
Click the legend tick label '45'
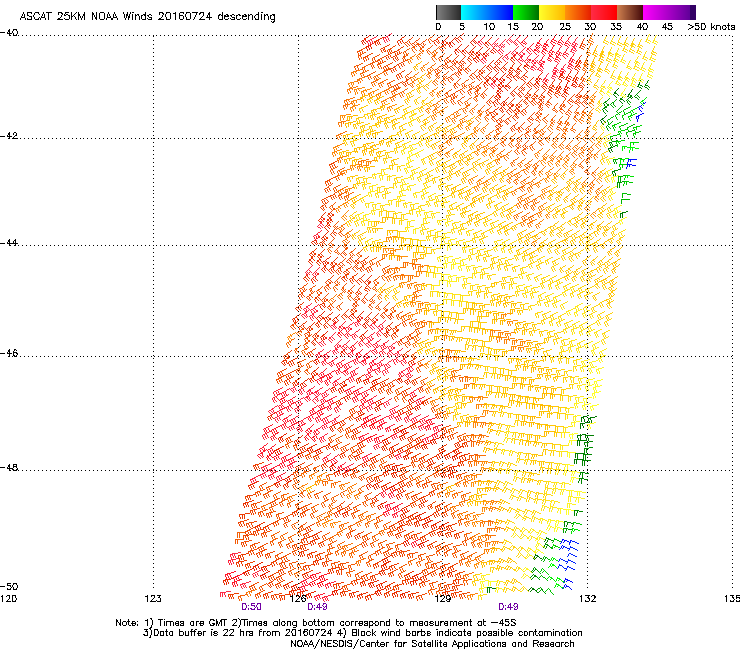point(667,27)
